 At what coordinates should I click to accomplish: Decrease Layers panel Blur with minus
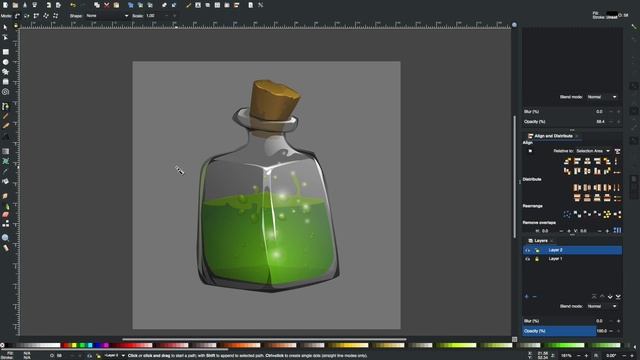(x=611, y=321)
